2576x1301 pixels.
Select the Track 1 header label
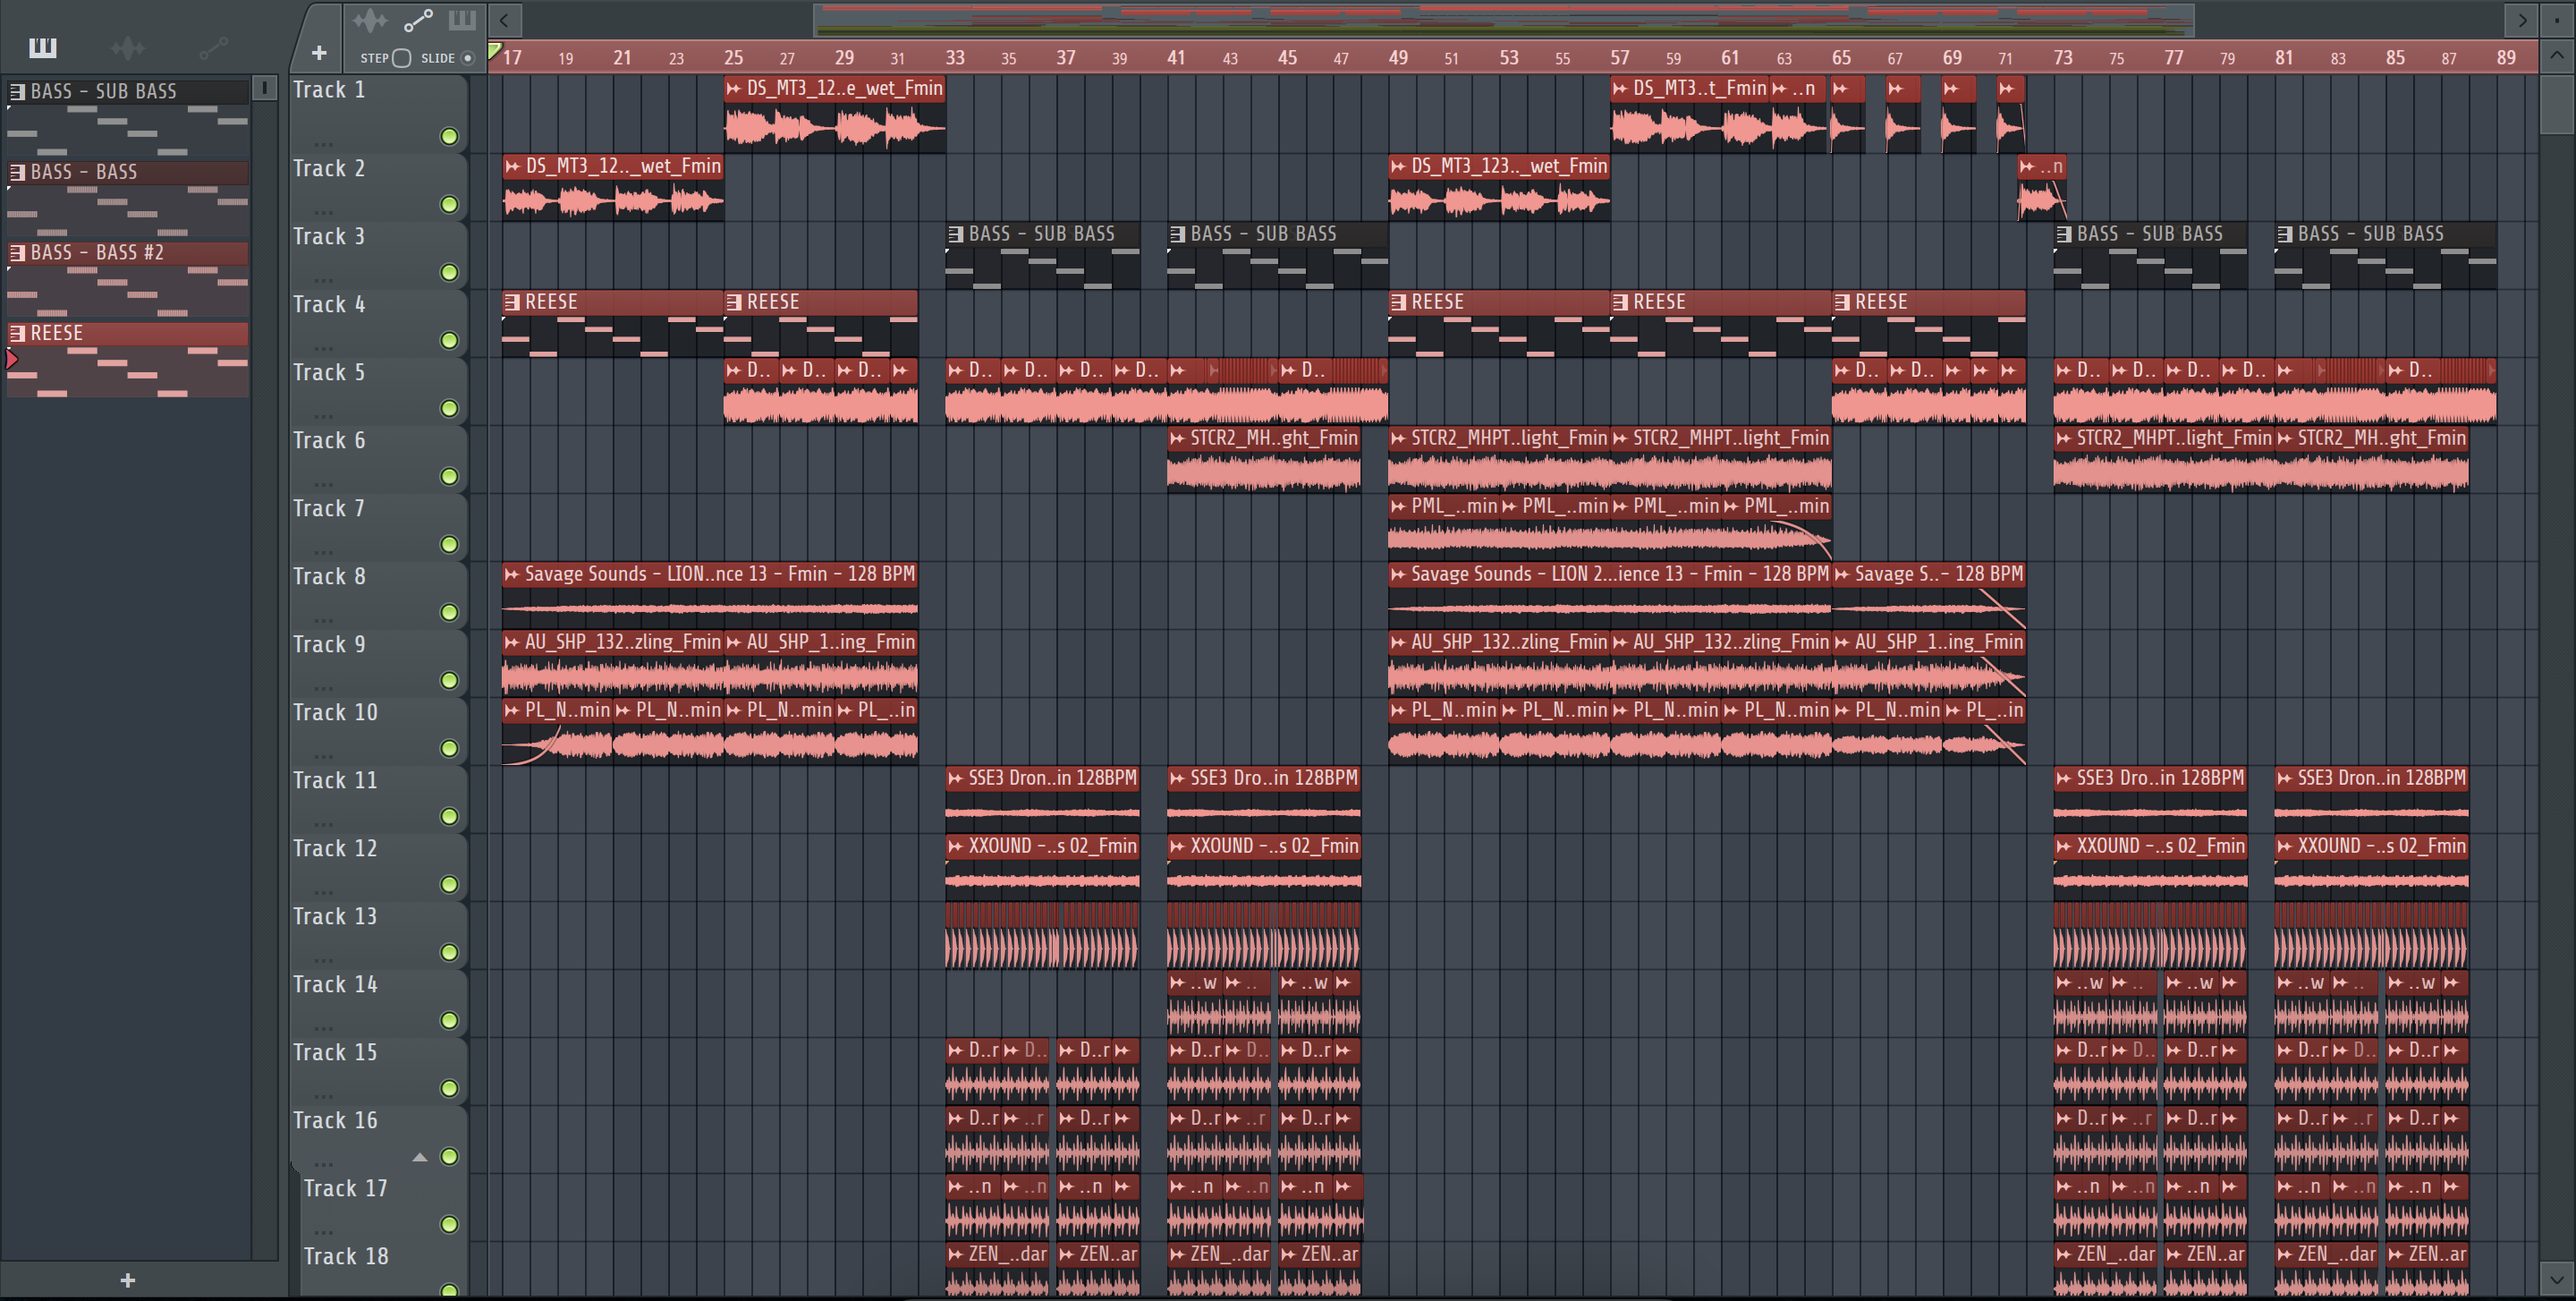click(329, 90)
